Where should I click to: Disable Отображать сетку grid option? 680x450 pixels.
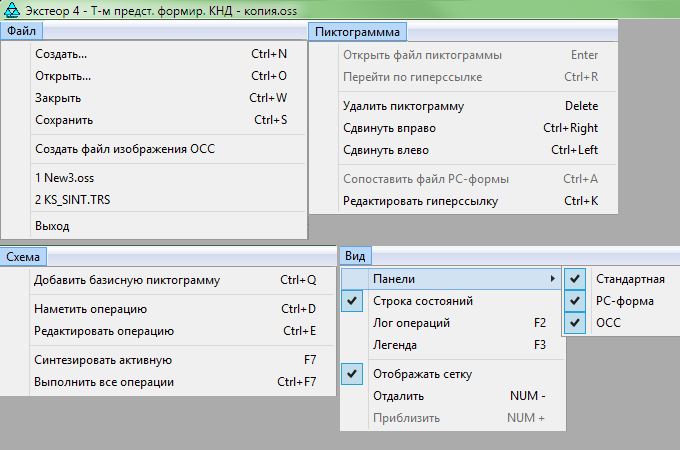point(352,374)
